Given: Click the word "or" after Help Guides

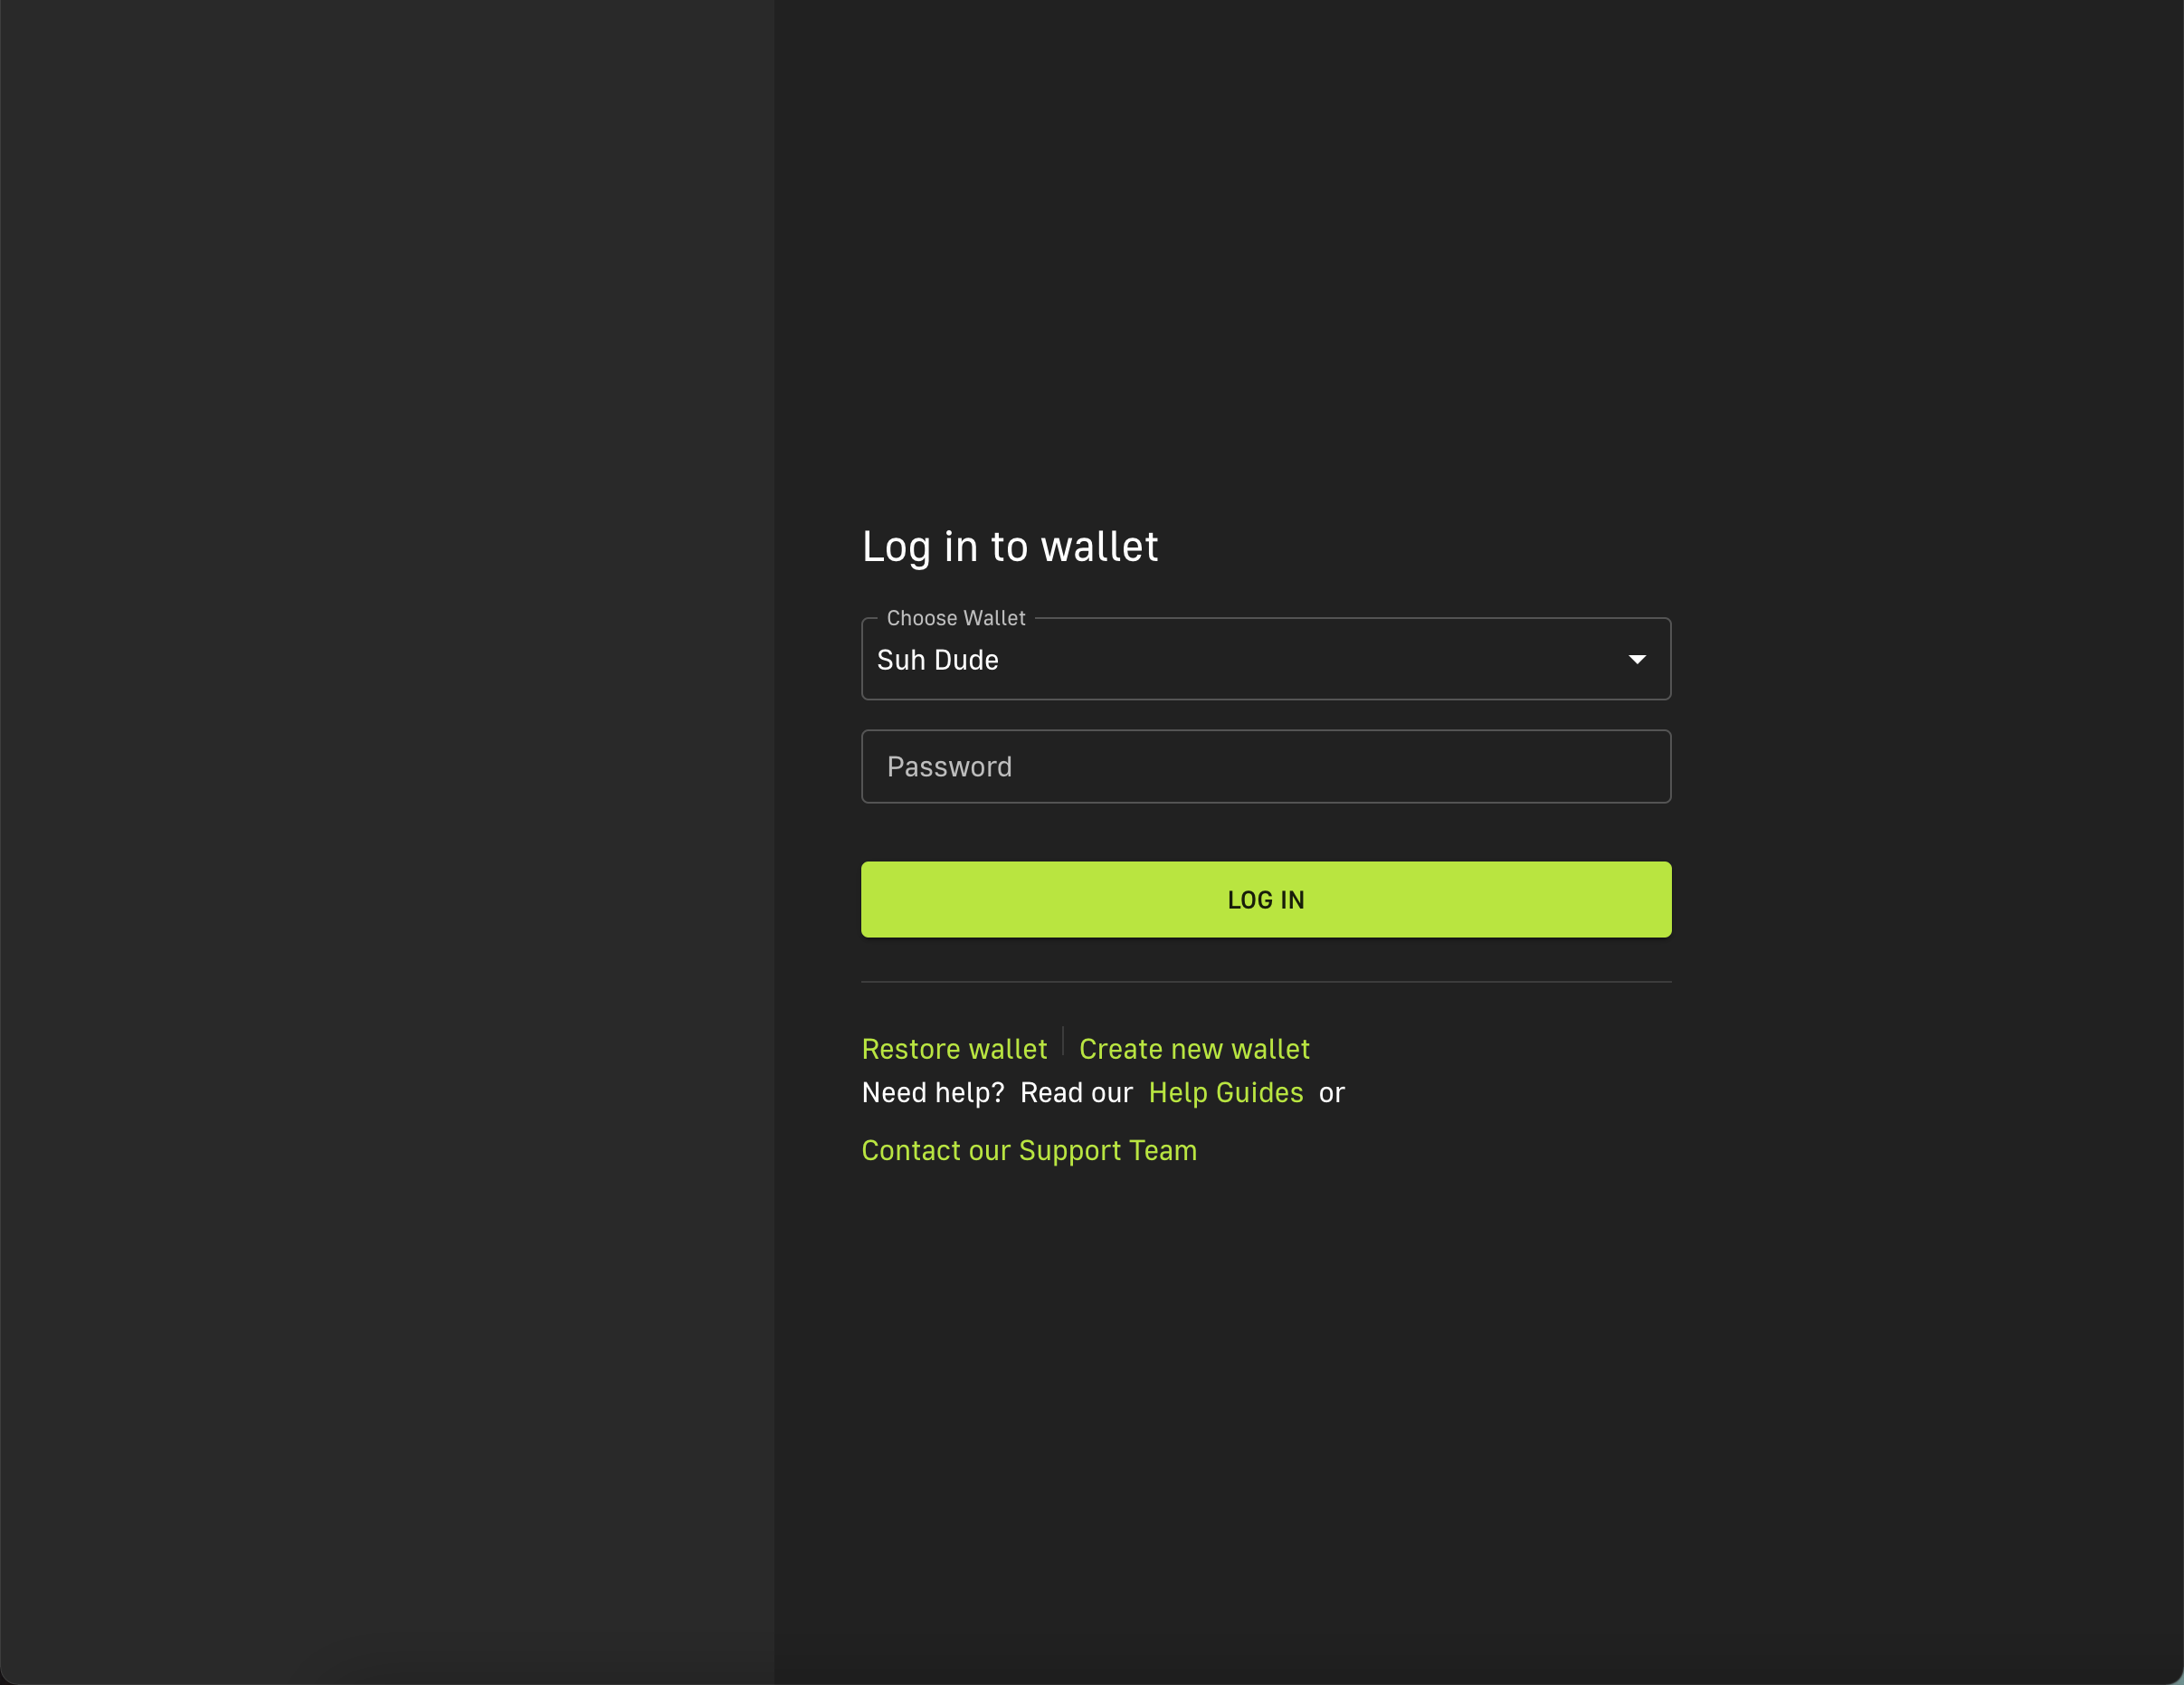Looking at the screenshot, I should 1332,1093.
